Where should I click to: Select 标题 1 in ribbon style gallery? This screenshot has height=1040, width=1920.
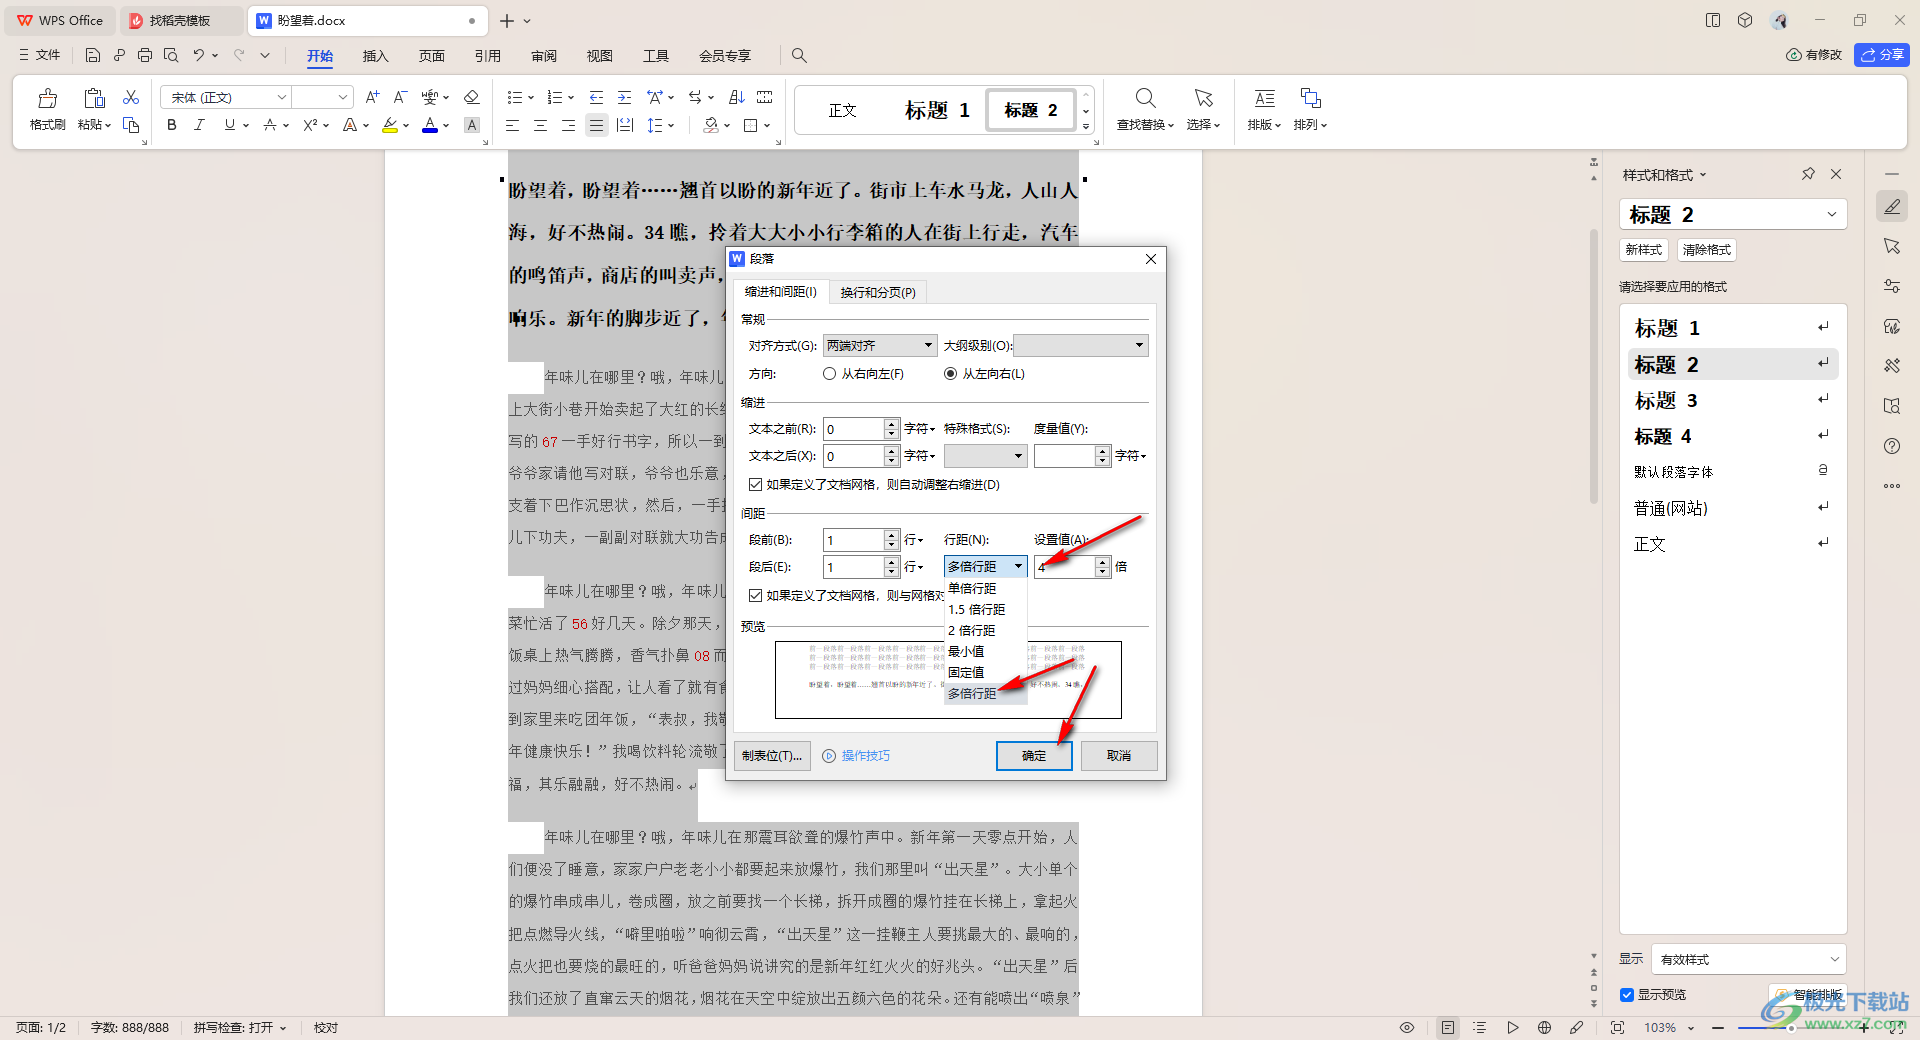click(x=937, y=110)
